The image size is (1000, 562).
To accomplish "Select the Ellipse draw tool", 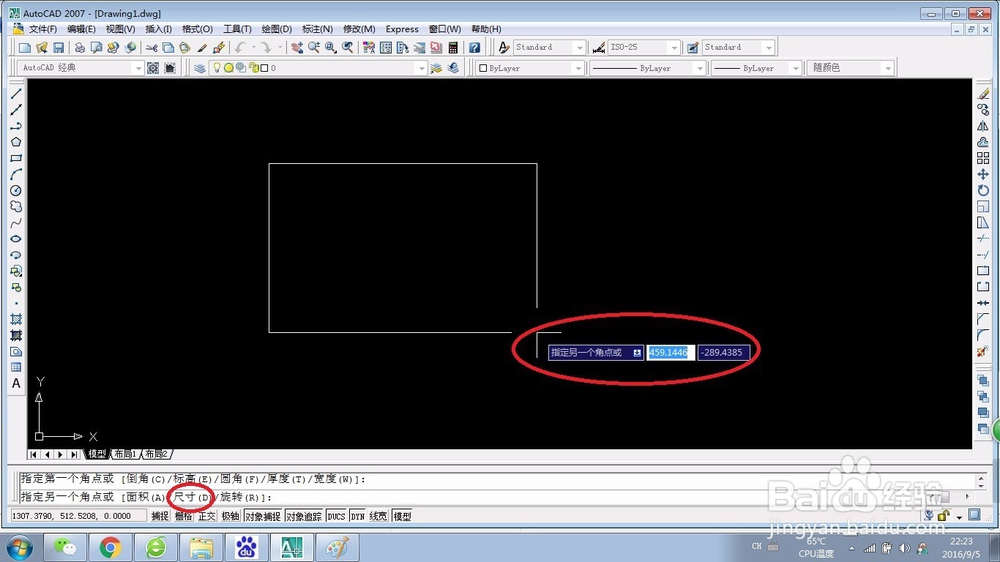I will [16, 239].
